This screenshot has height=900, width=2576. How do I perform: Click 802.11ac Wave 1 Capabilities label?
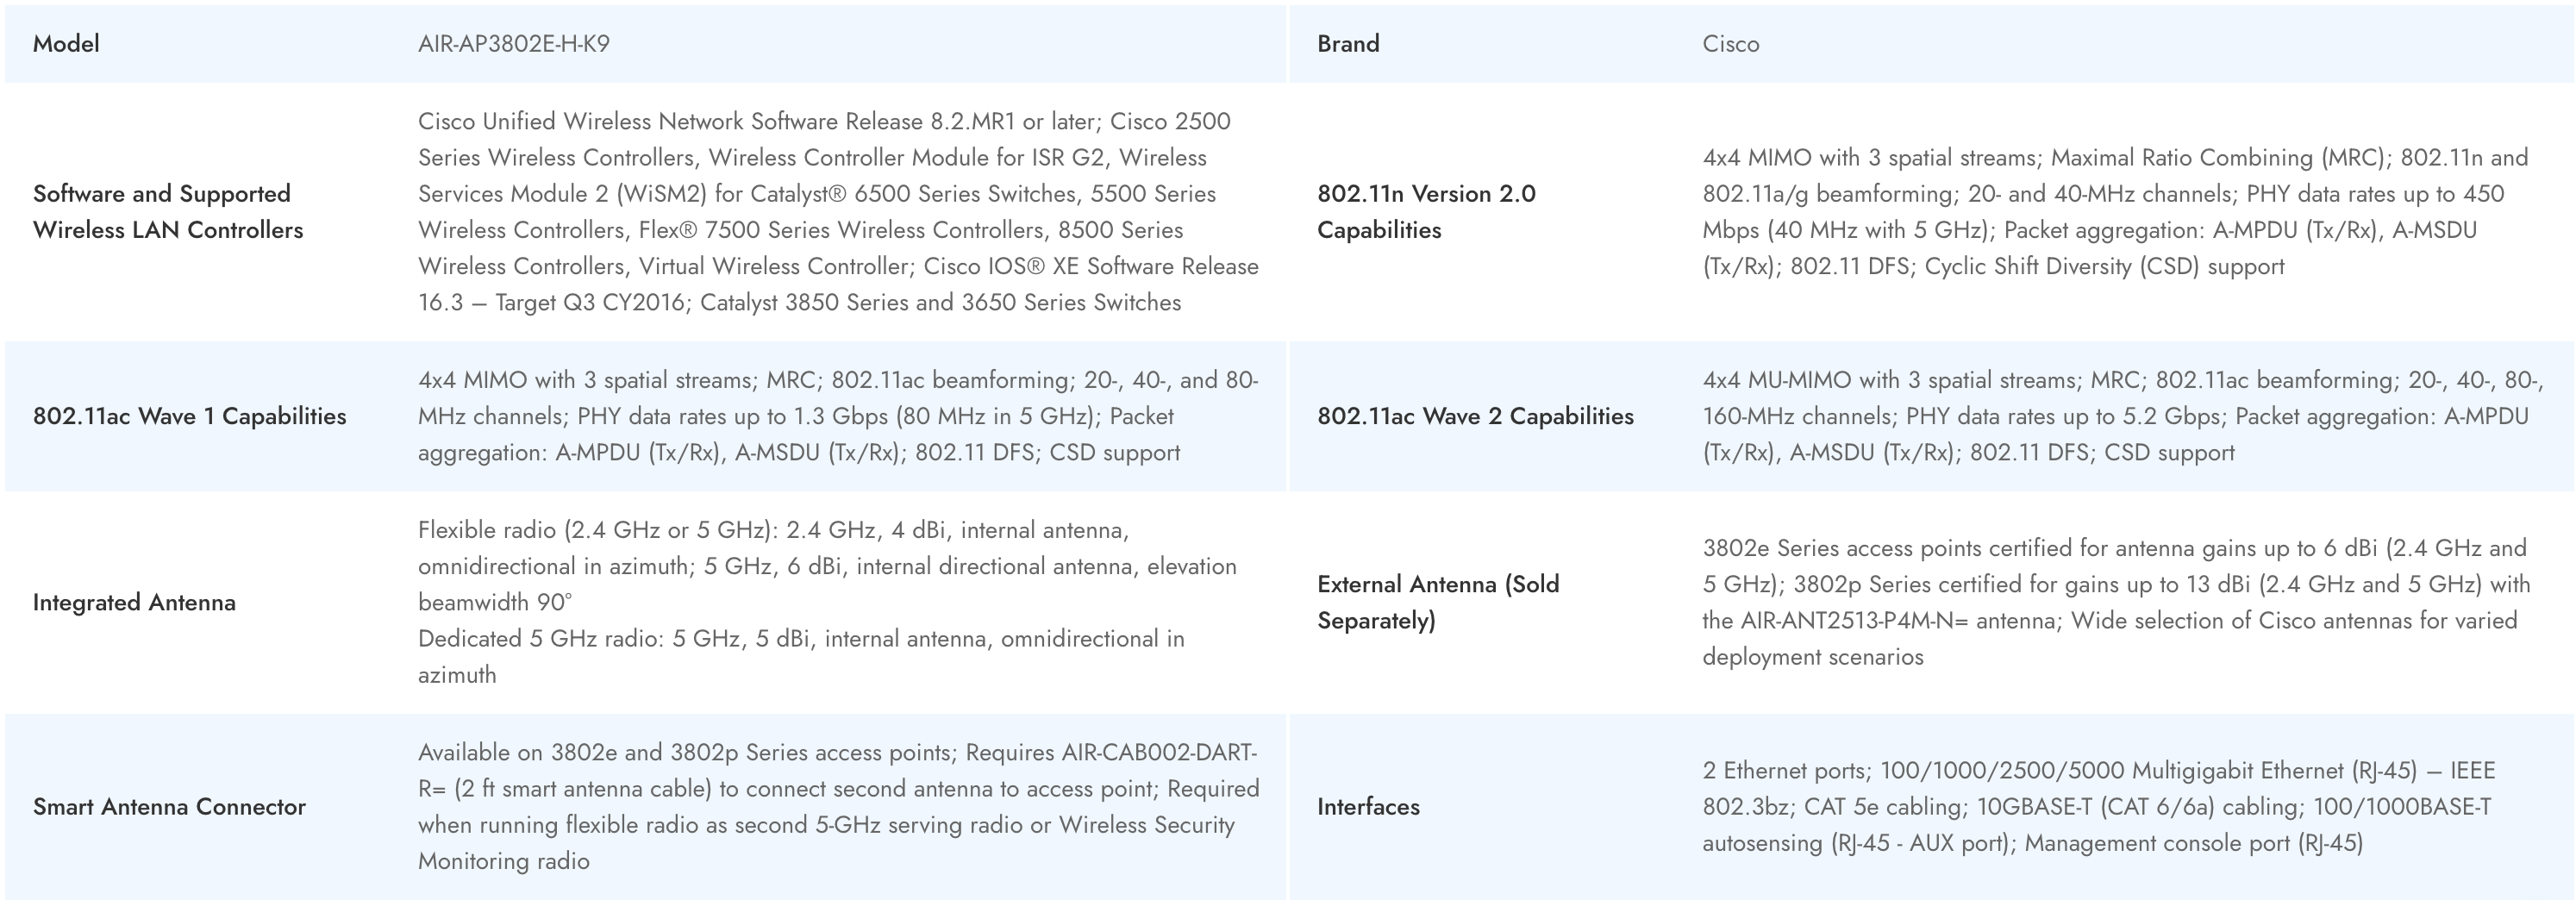189,416
